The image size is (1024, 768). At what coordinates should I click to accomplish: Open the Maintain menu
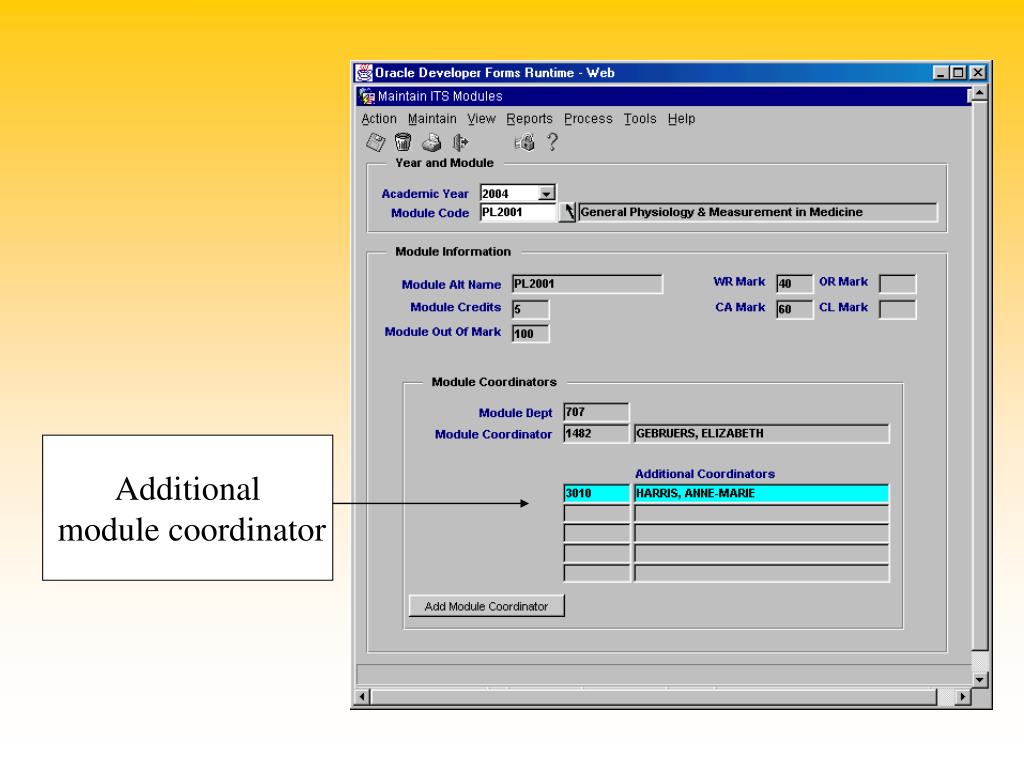[432, 119]
